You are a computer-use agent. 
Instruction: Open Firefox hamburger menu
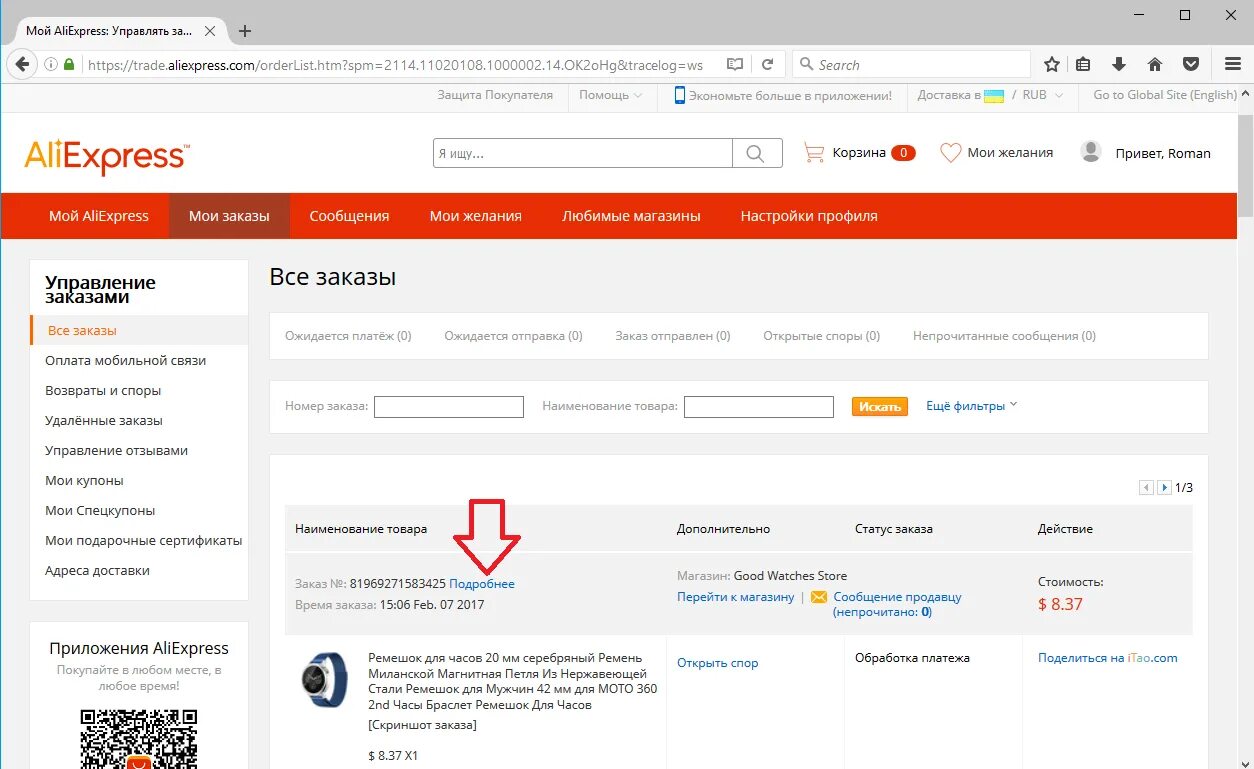[1233, 64]
